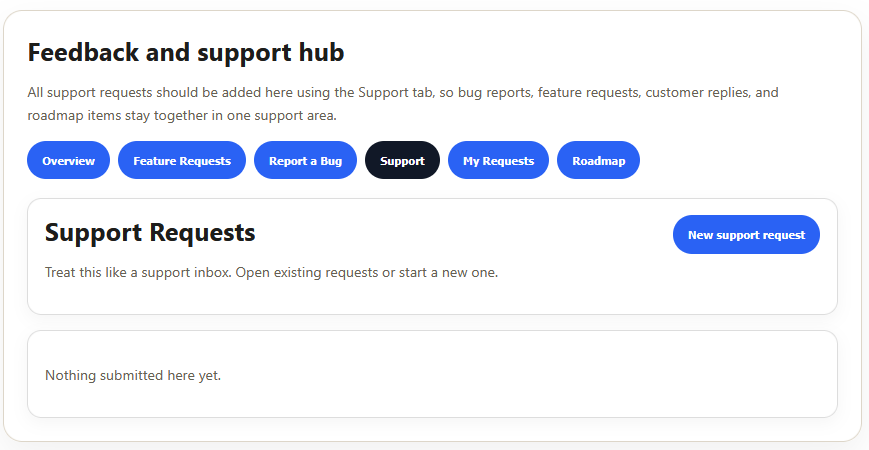Screen dimensions: 869x450
Task: Select the Support tab
Action: (x=402, y=160)
